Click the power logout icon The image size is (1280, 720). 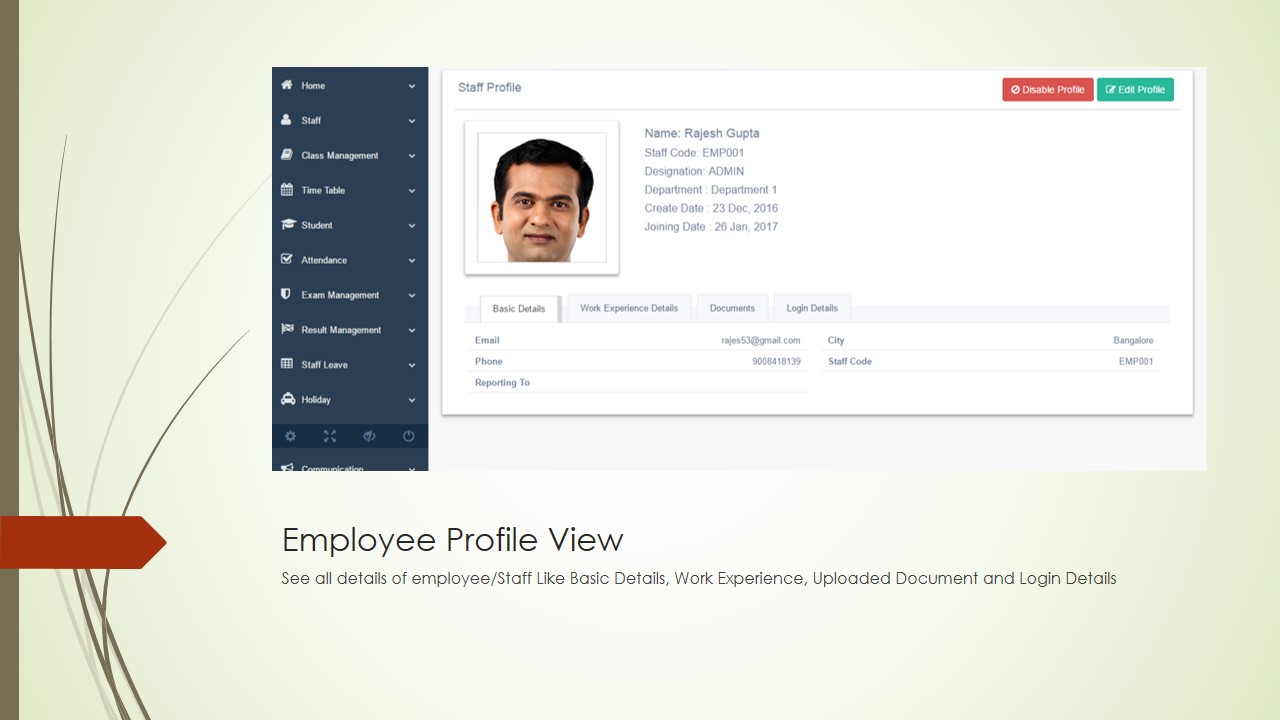click(408, 436)
